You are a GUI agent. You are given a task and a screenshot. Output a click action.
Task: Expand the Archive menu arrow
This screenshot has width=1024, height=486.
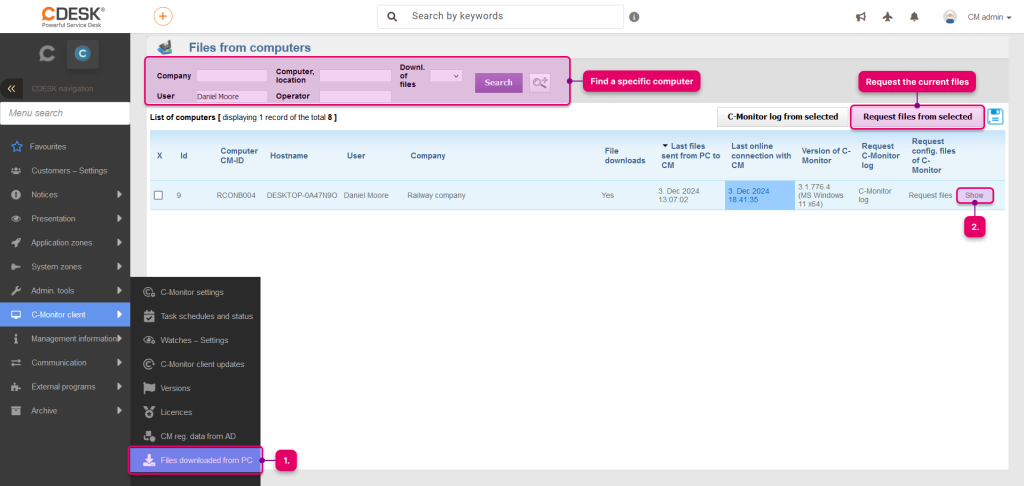120,411
